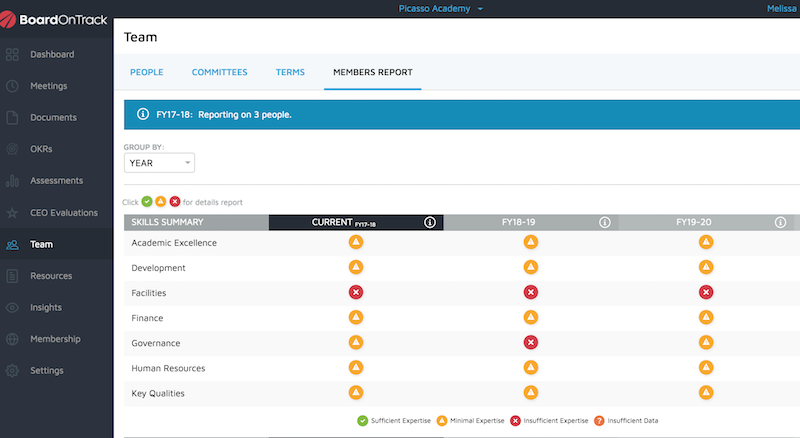Open Facilities red X icon under FY19-20
This screenshot has height=438, width=800.
click(706, 293)
